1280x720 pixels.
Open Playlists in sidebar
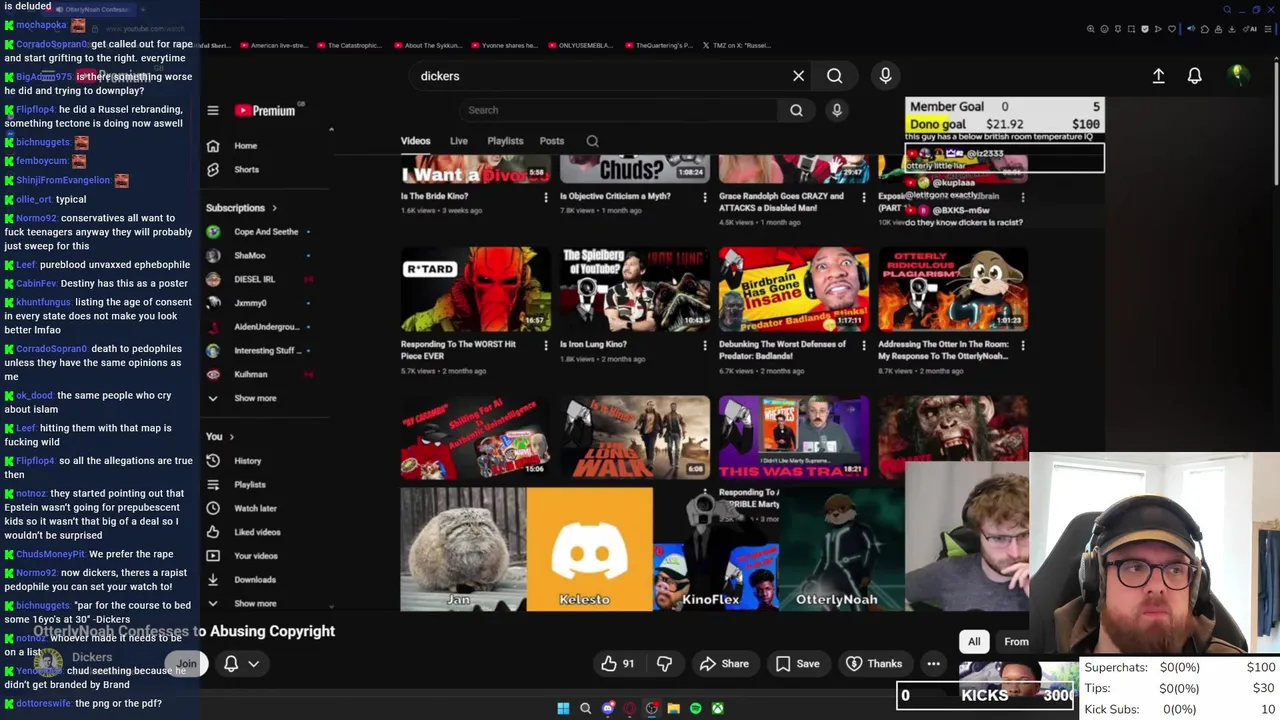click(249, 485)
